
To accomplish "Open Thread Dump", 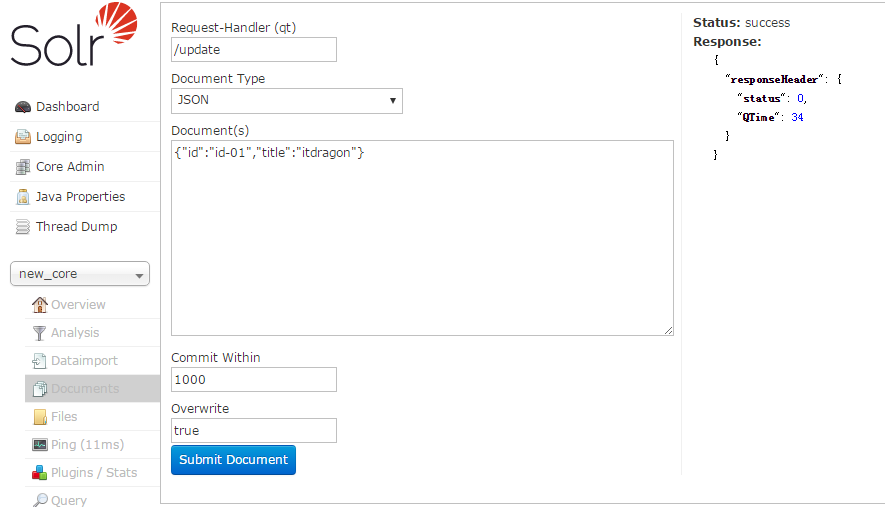I will [77, 226].
